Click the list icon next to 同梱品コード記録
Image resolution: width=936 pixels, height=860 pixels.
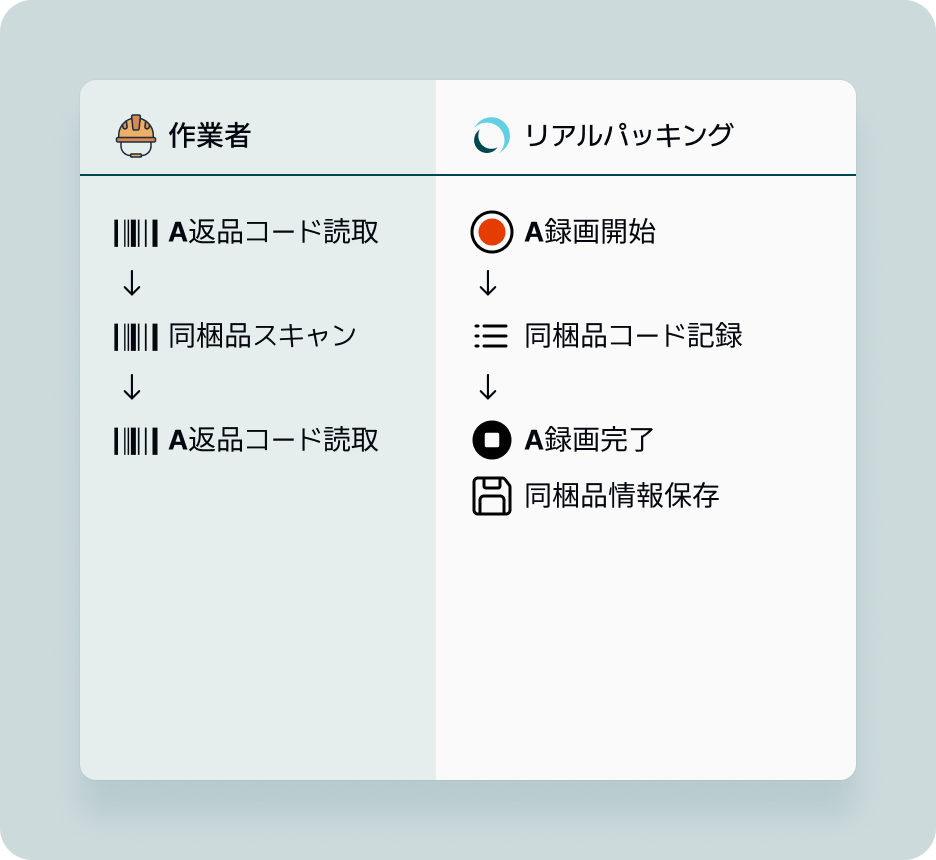[x=491, y=336]
